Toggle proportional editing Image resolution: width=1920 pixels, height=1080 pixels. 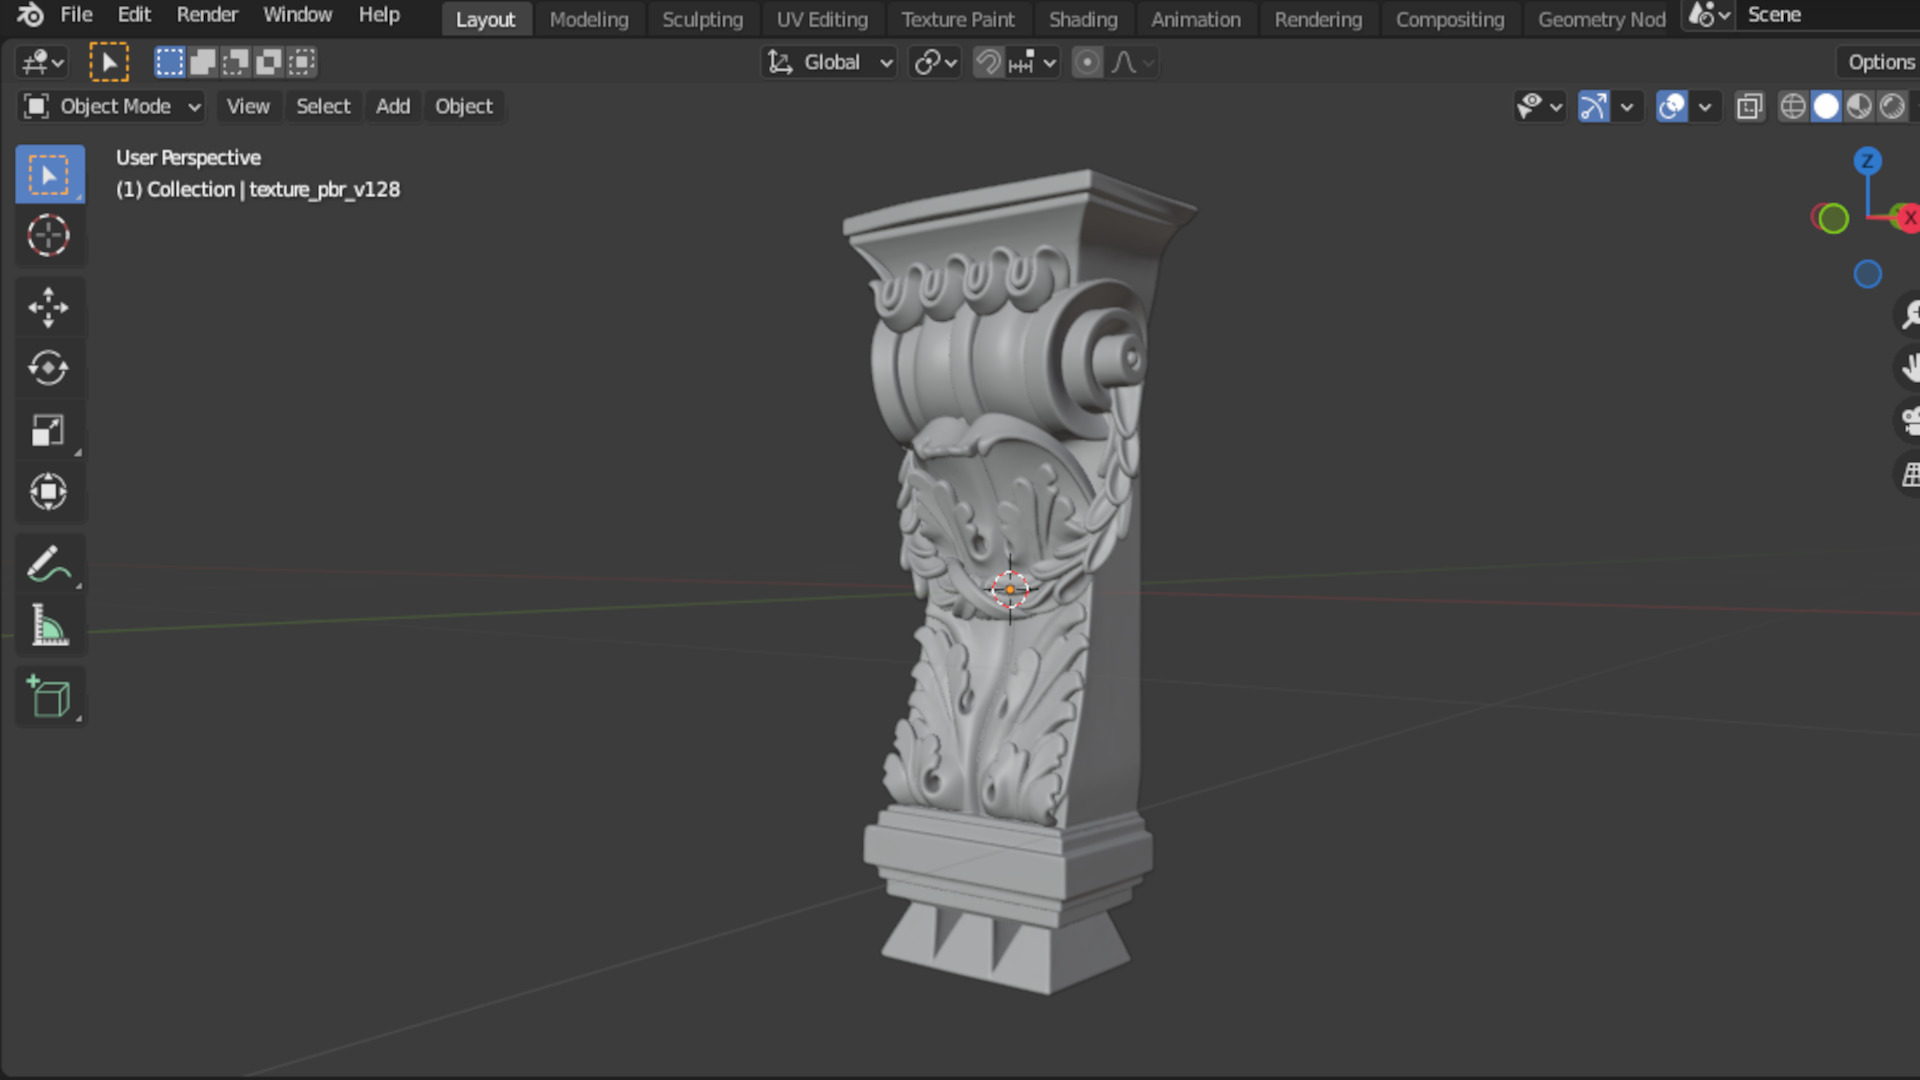[1087, 63]
